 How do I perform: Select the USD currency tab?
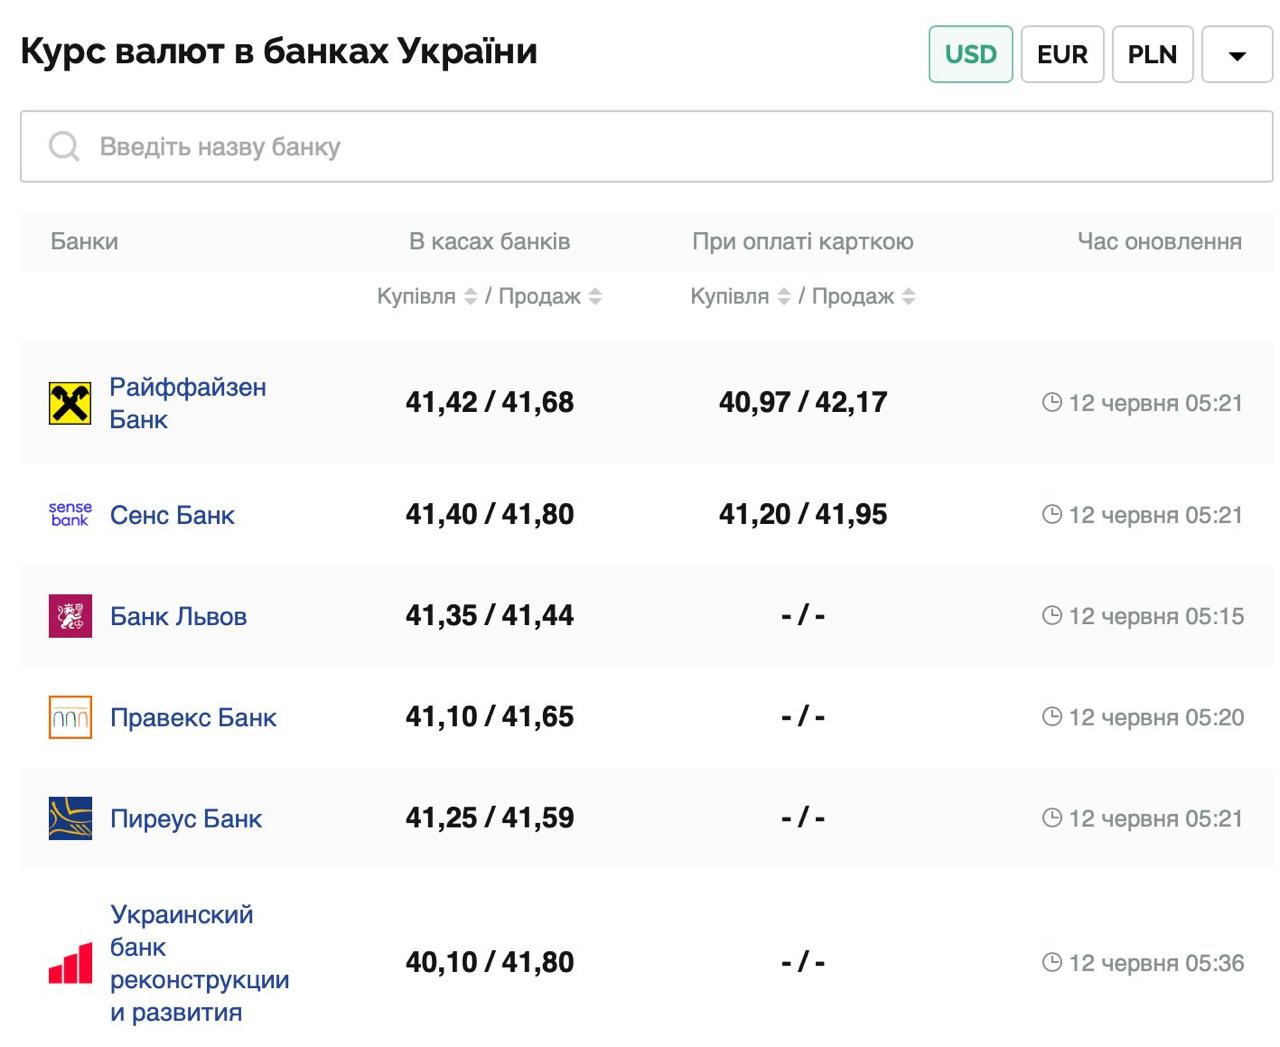pos(970,54)
